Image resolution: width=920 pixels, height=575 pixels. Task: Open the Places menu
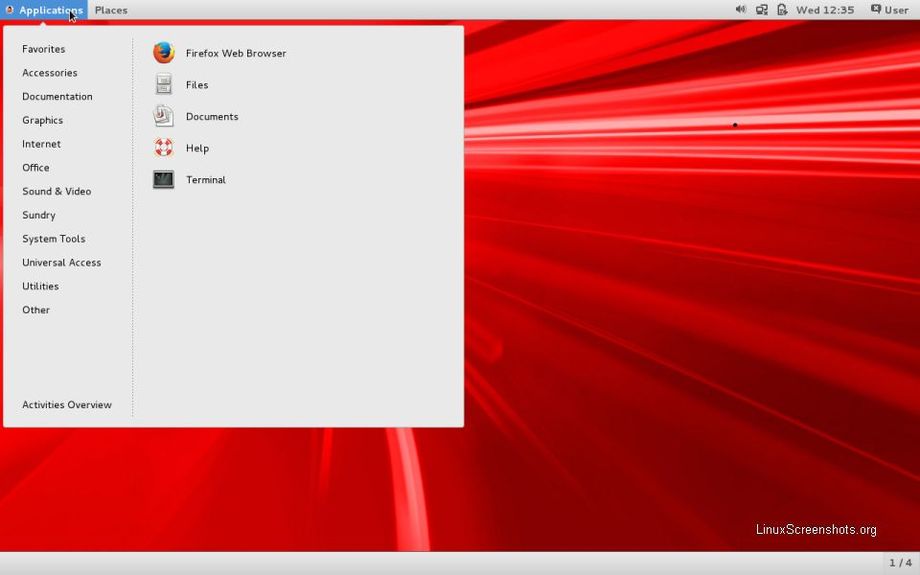[x=111, y=10]
